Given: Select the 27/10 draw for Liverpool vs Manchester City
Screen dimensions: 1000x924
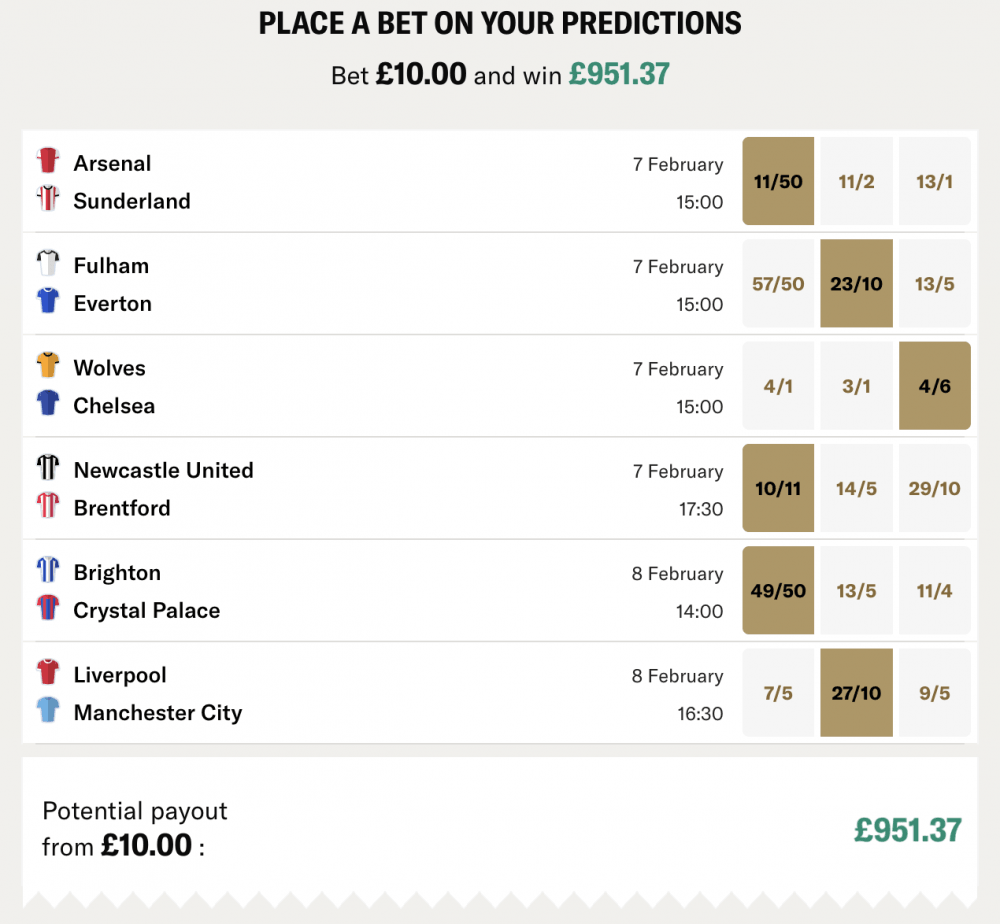Looking at the screenshot, I should (x=857, y=692).
